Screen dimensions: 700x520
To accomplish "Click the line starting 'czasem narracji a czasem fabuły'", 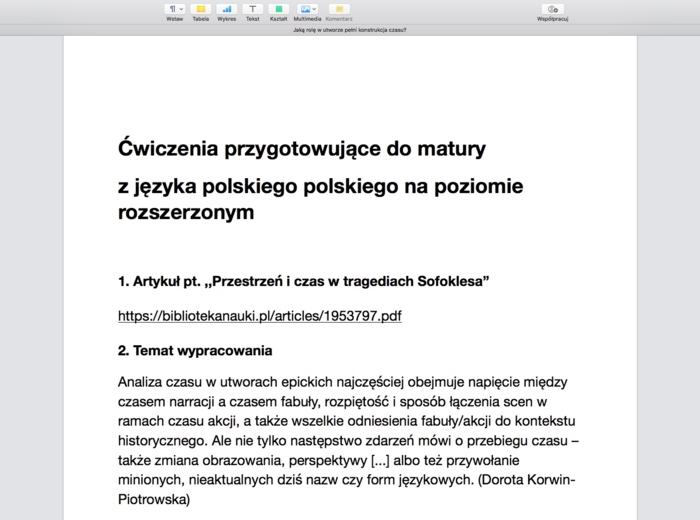I will coord(333,402).
